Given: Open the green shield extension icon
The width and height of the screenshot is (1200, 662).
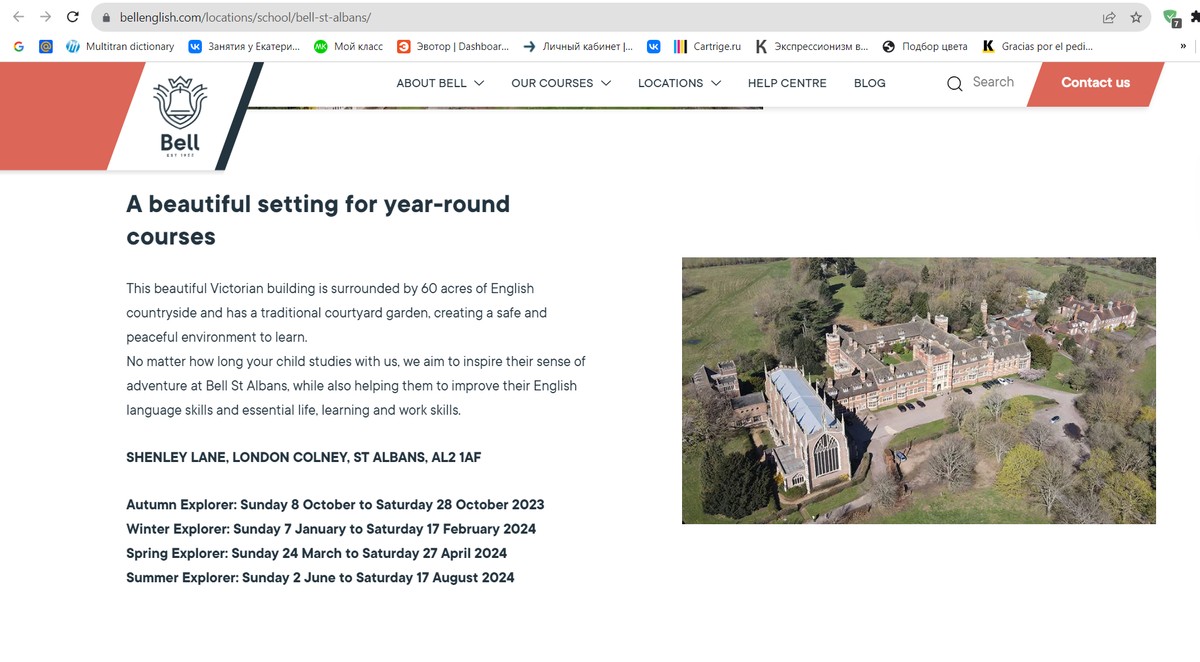Looking at the screenshot, I should click(1171, 18).
